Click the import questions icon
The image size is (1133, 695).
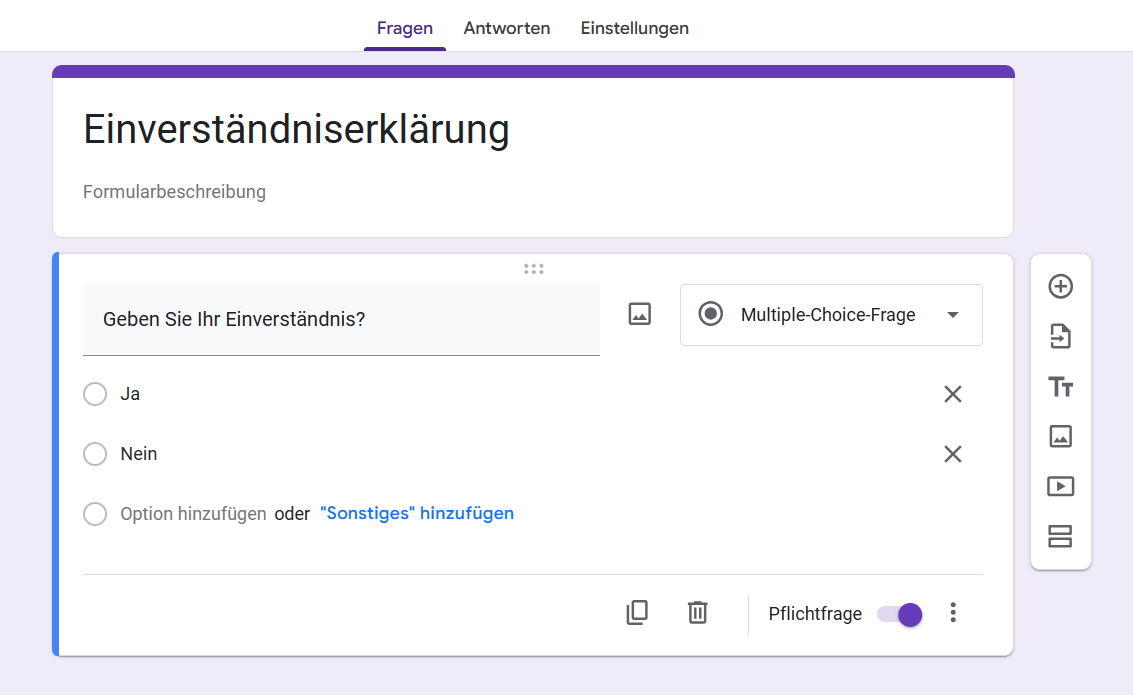coord(1060,337)
